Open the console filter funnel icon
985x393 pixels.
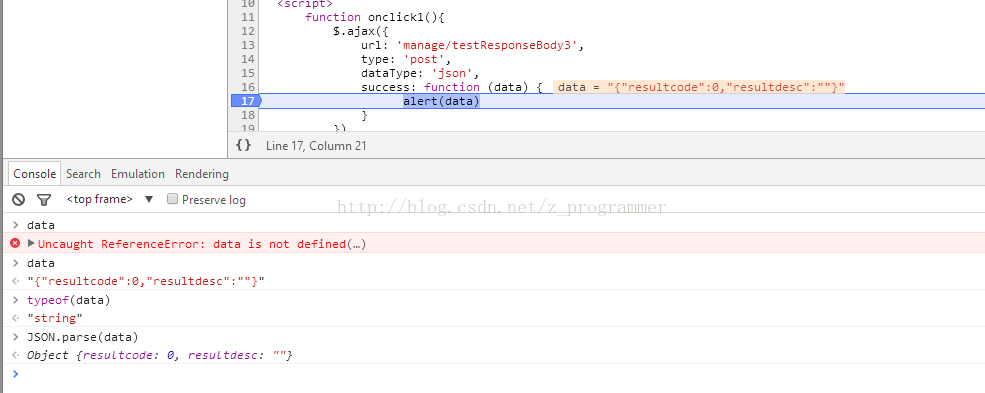click(43, 200)
